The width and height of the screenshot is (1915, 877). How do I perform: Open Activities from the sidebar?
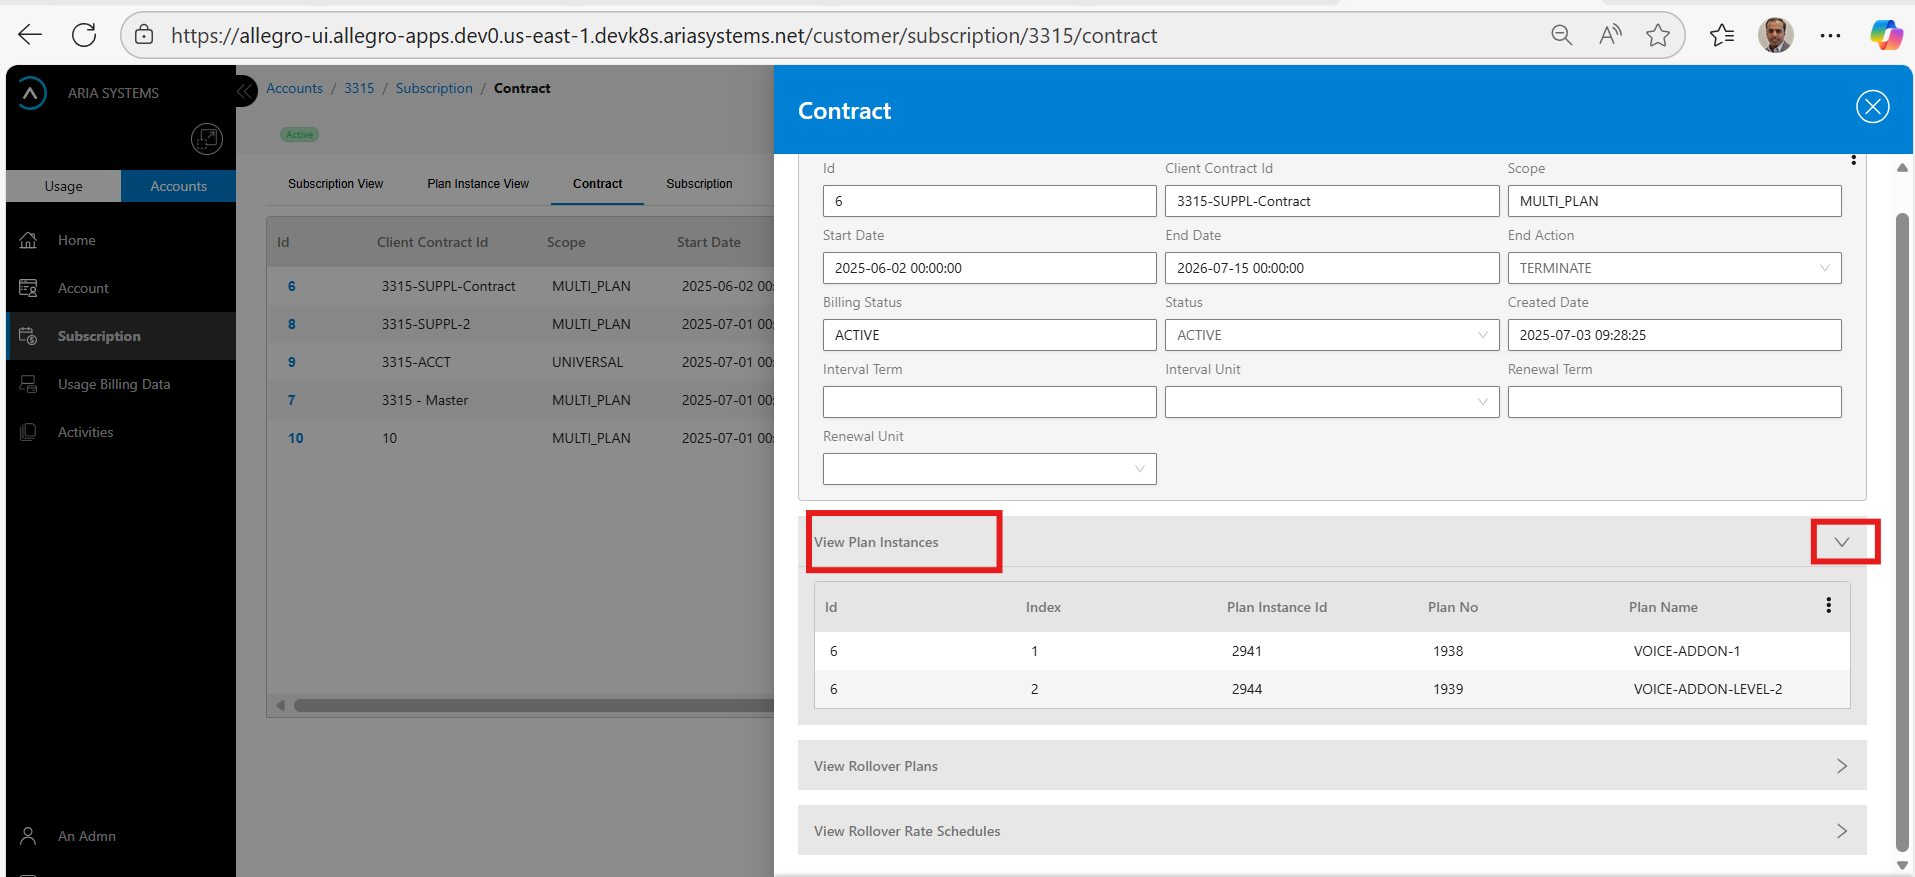pyautogui.click(x=85, y=432)
